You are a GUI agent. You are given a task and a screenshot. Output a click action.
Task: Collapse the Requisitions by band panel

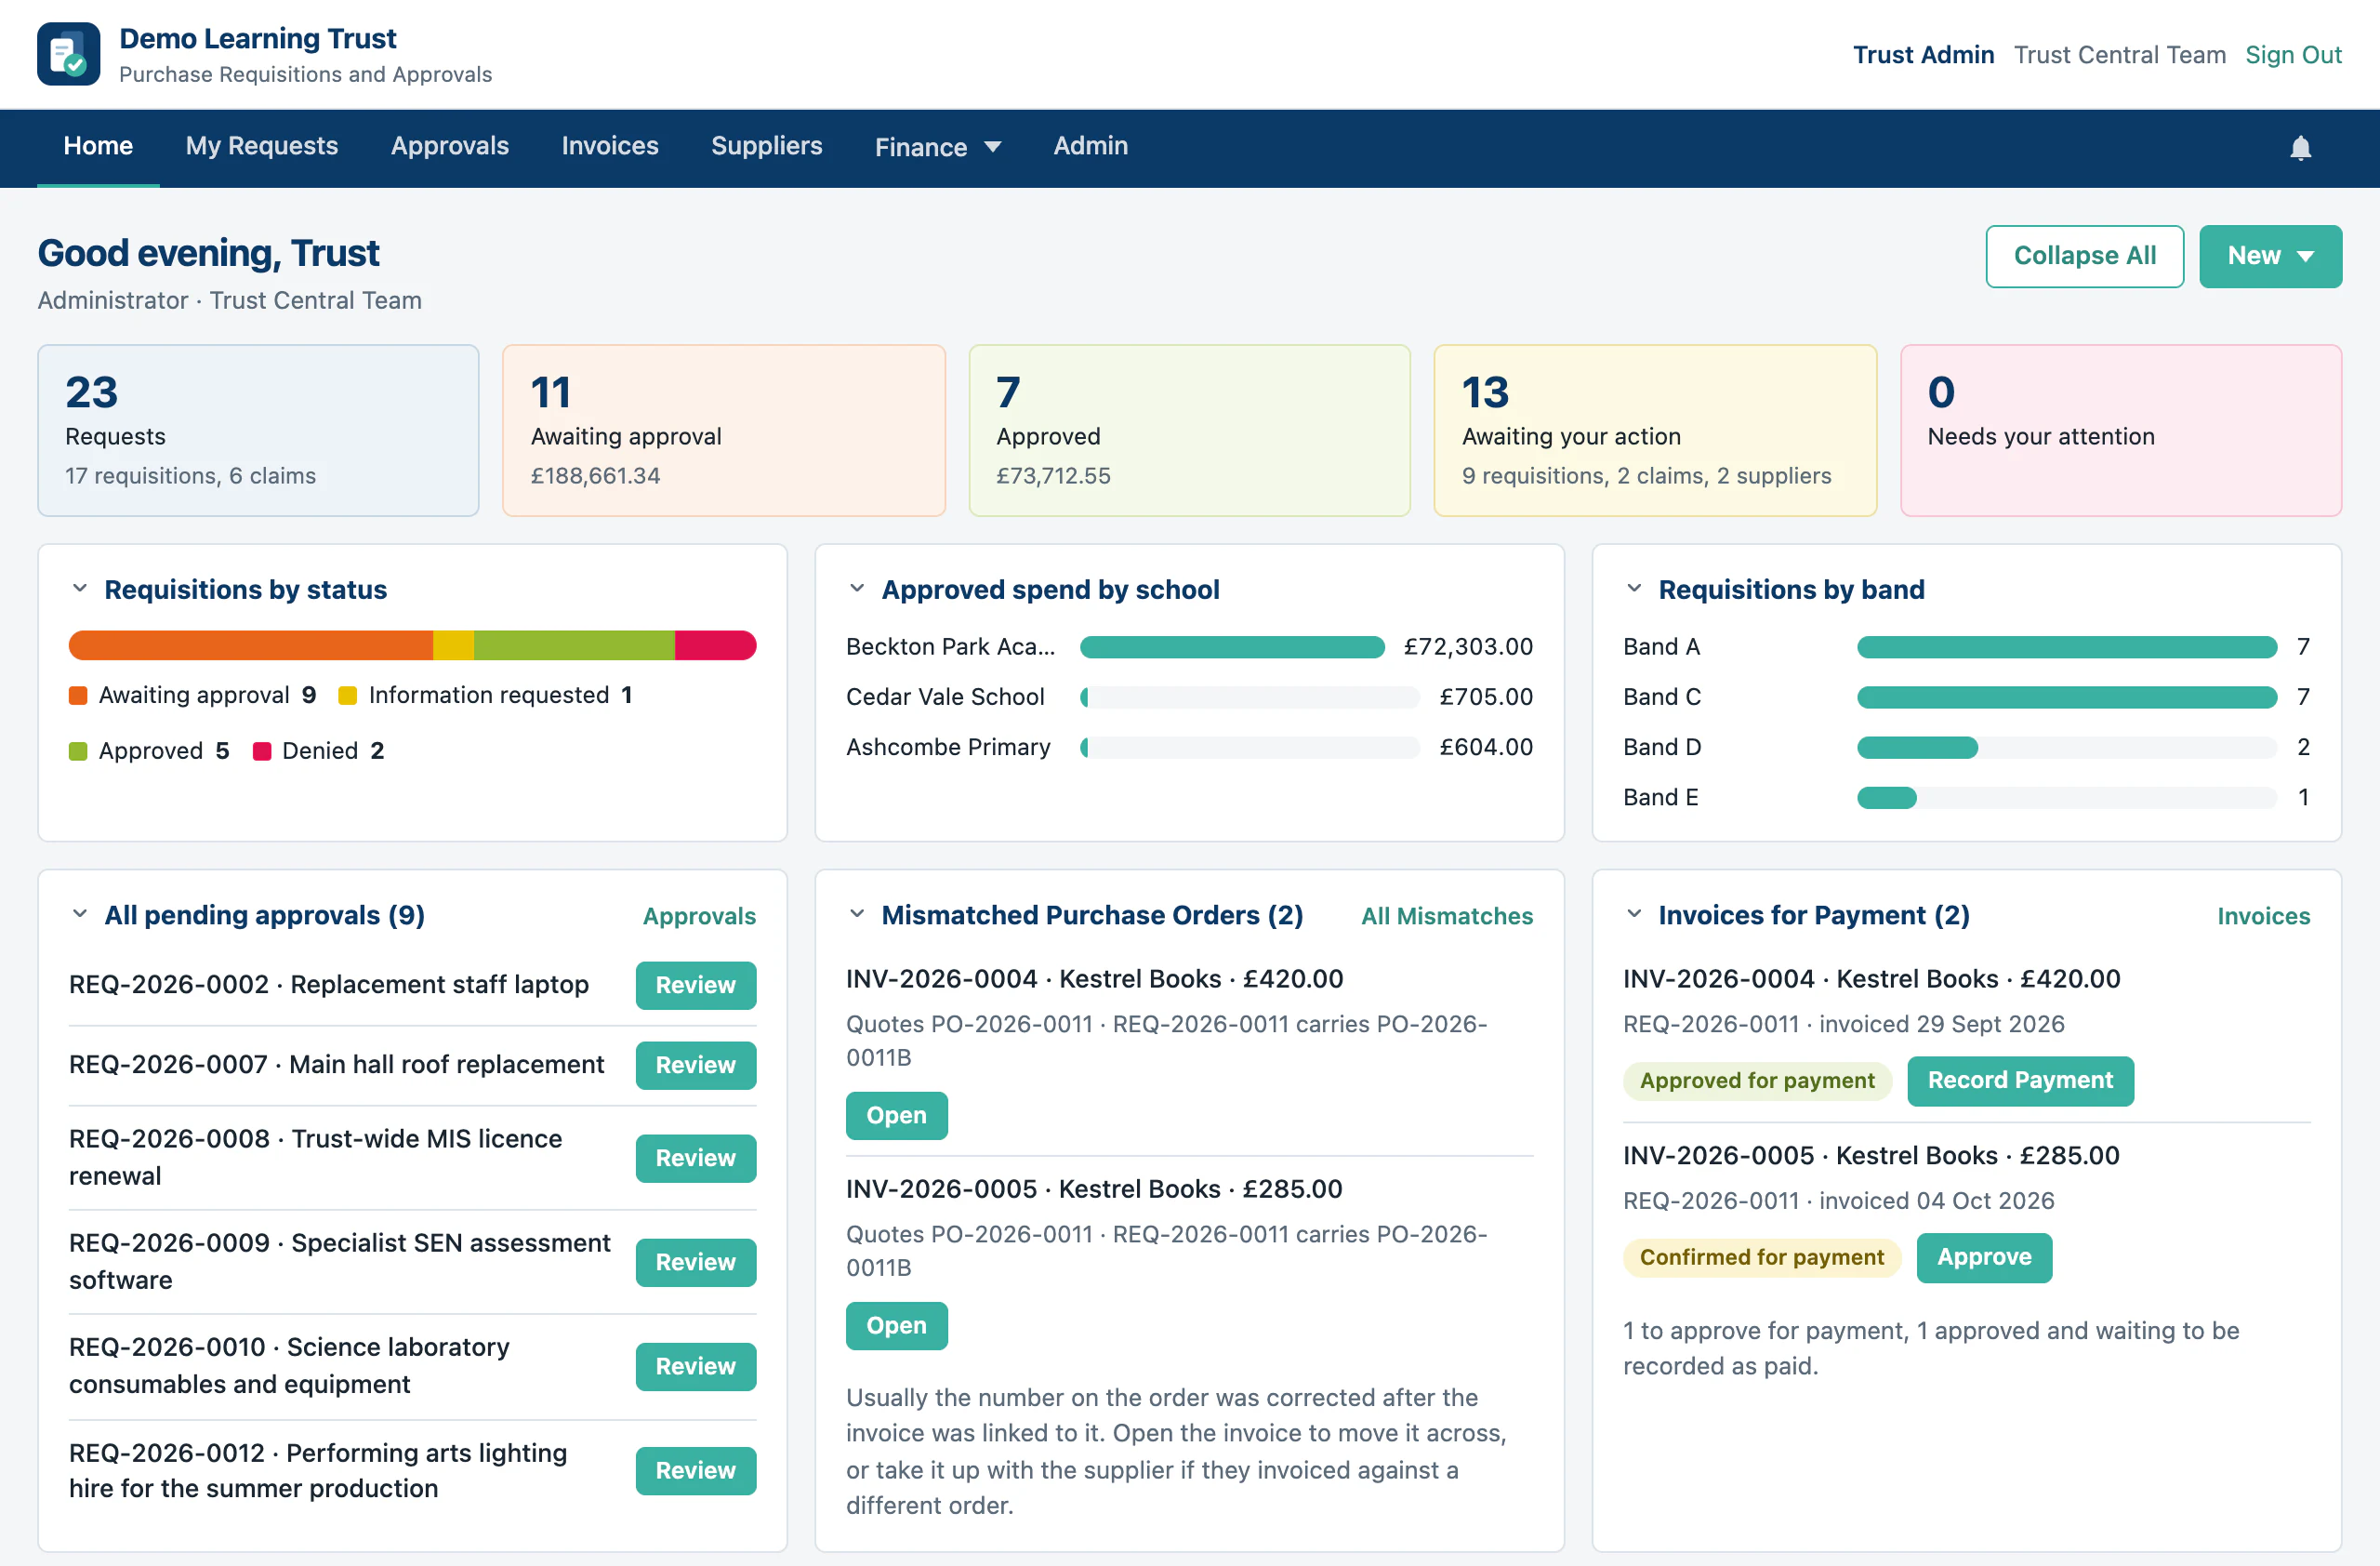(x=1634, y=589)
